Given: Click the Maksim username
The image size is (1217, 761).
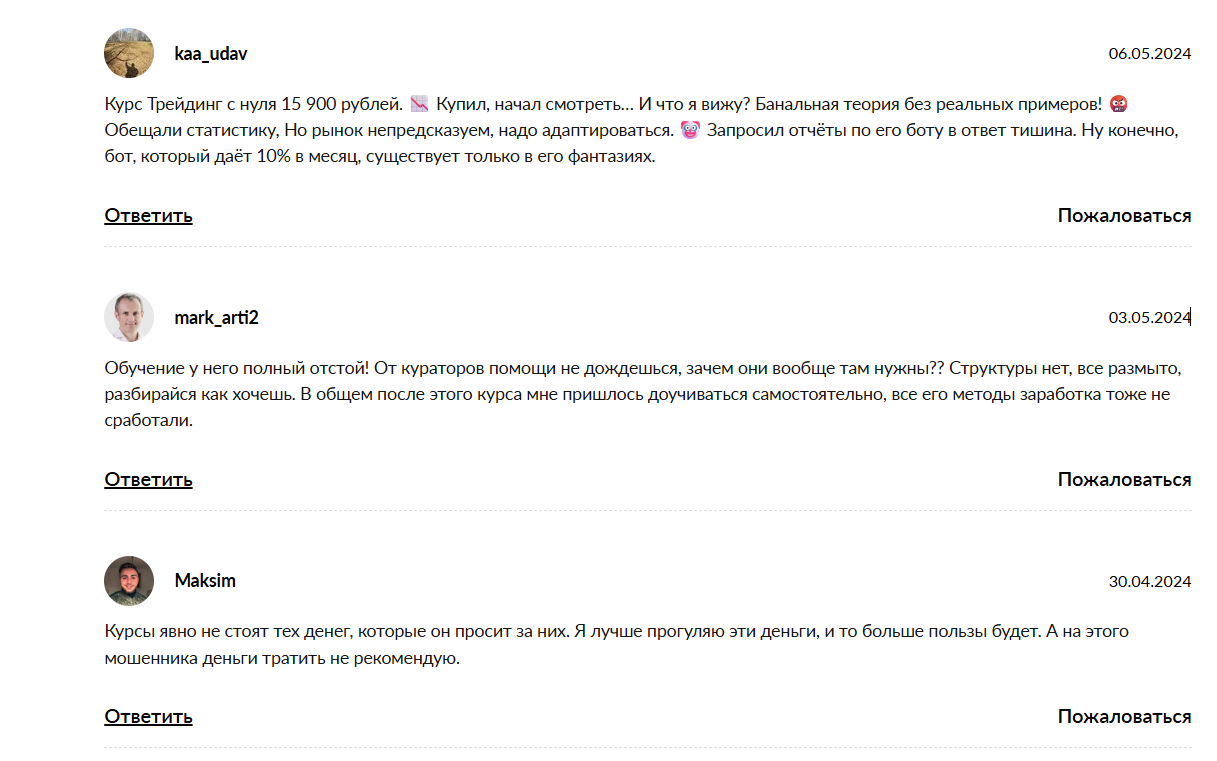Looking at the screenshot, I should tap(205, 581).
